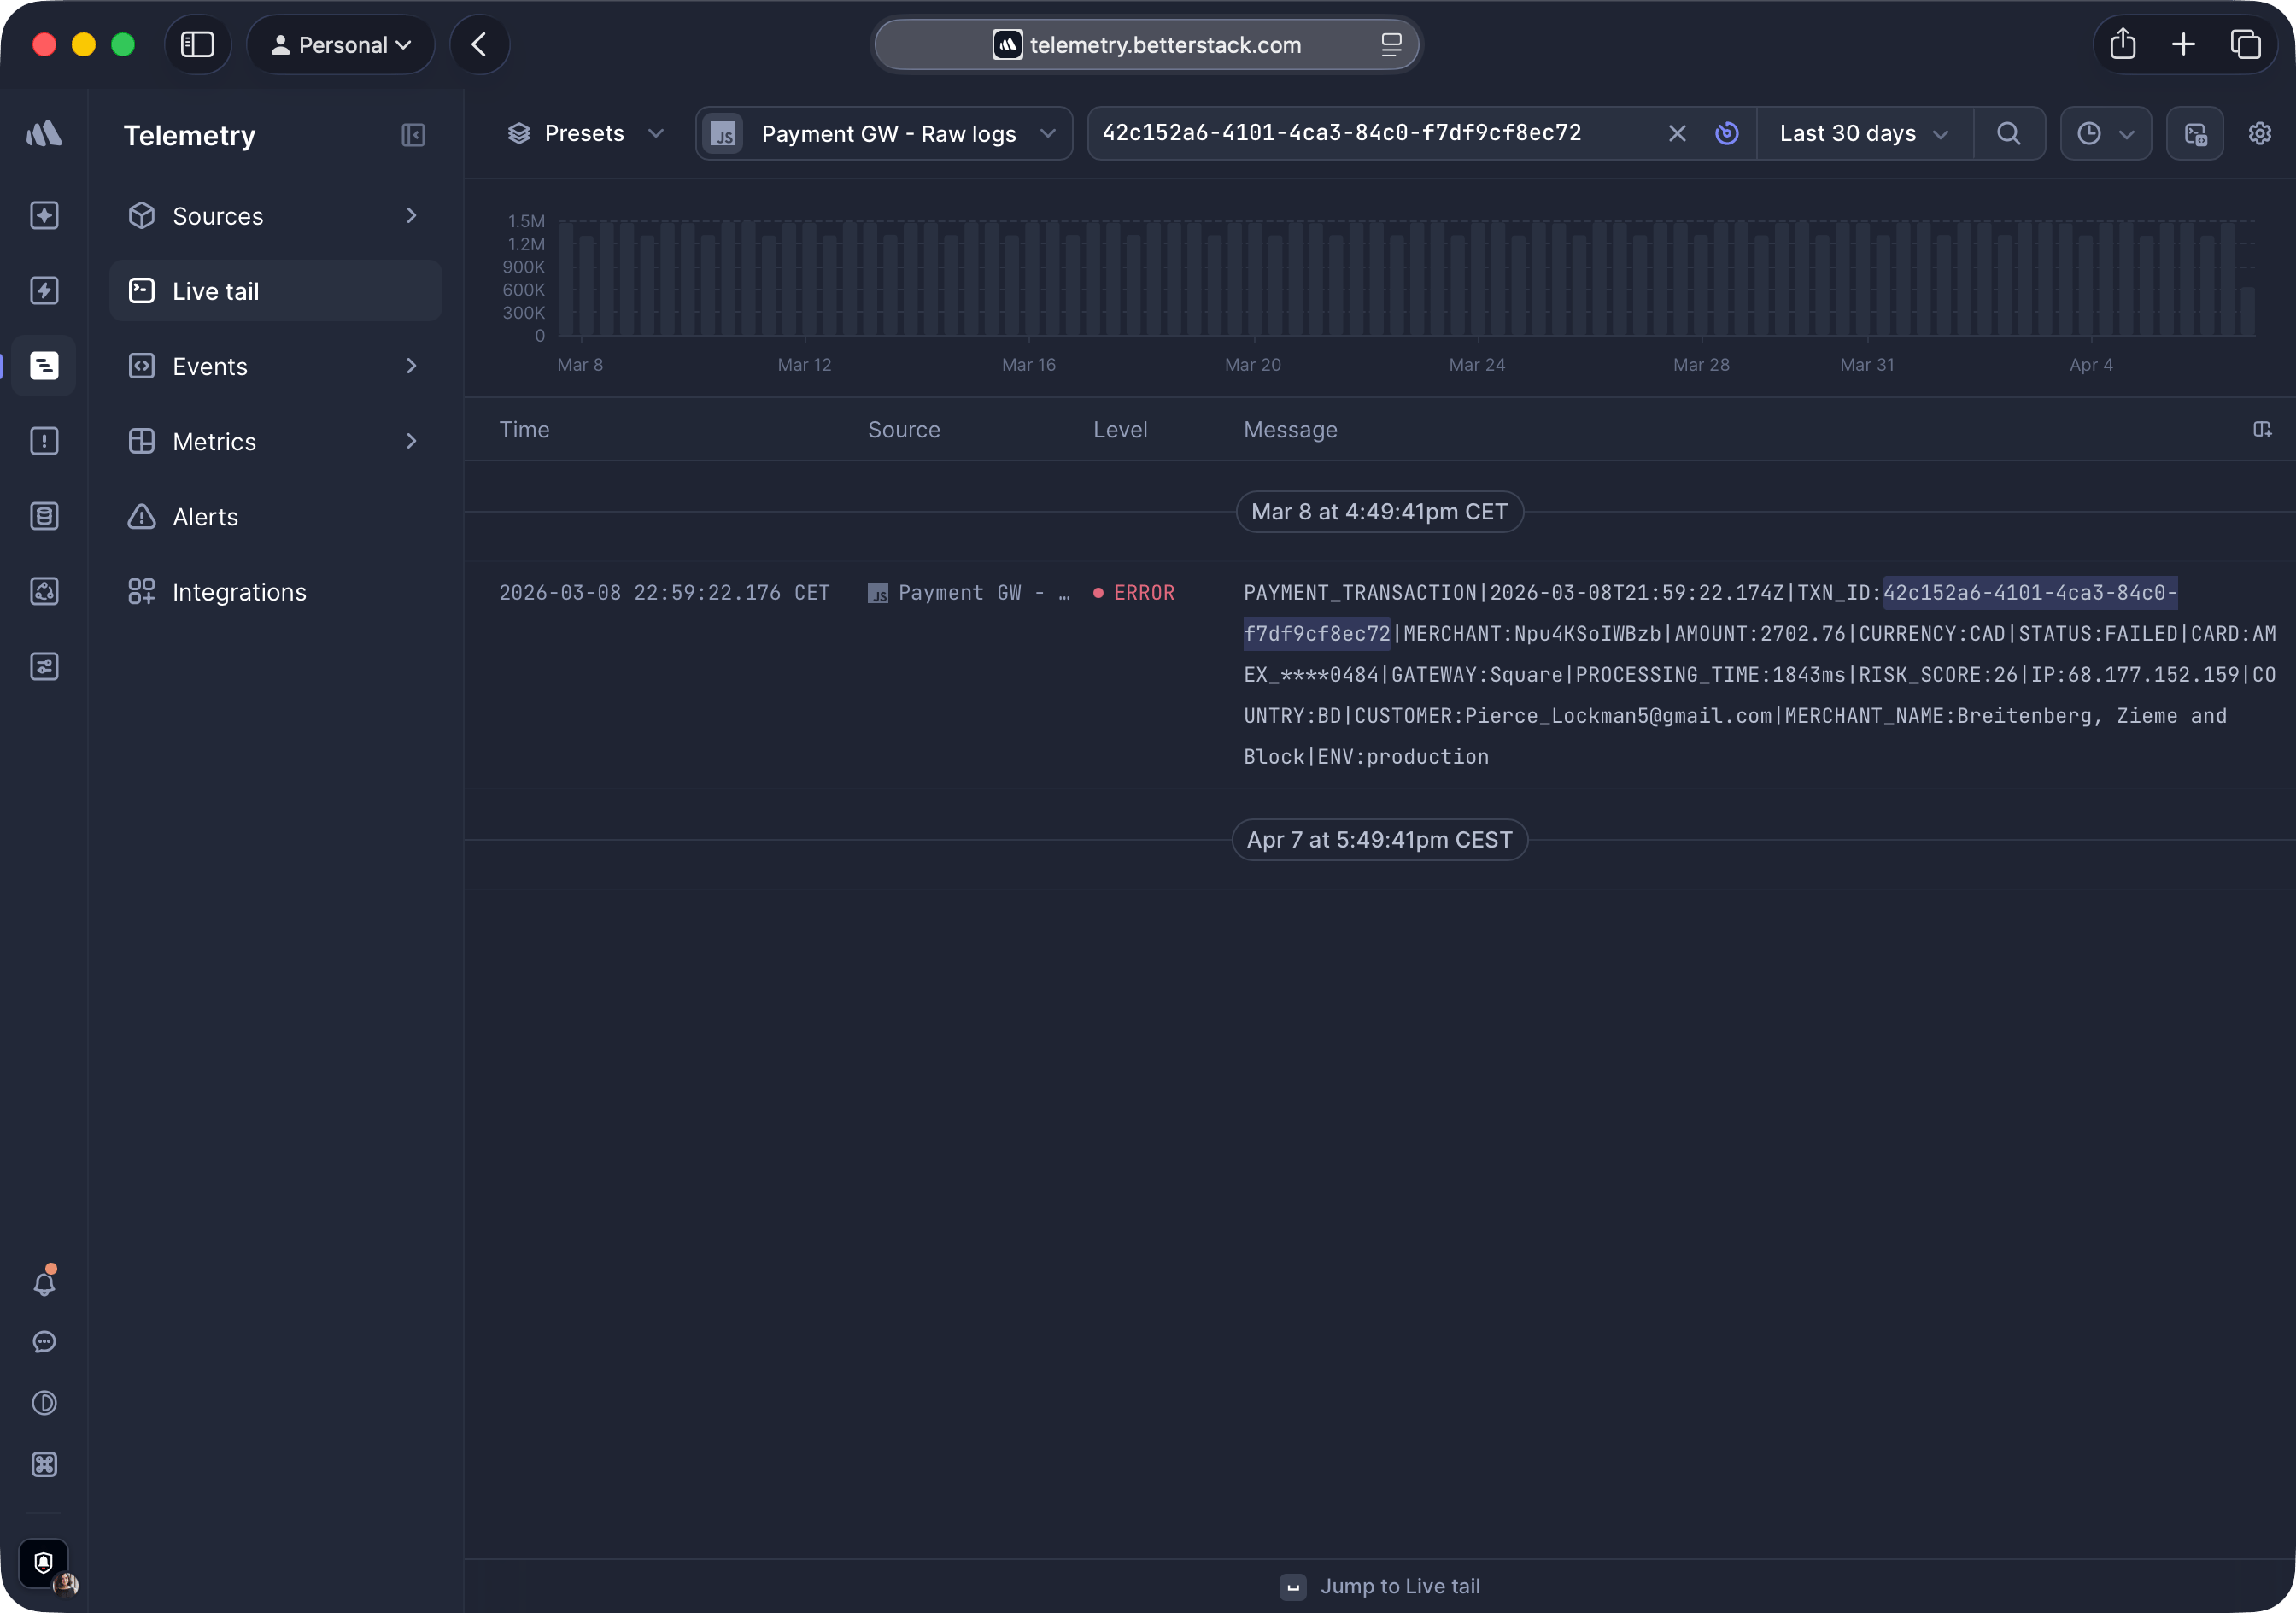This screenshot has height=1613, width=2296.
Task: Click the search magnifier icon
Action: [2009, 133]
